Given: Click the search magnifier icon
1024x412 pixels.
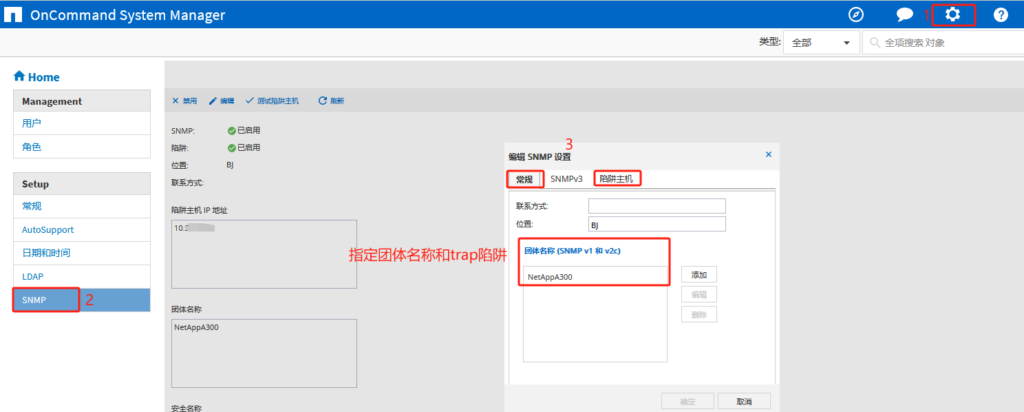Looking at the screenshot, I should pos(874,43).
